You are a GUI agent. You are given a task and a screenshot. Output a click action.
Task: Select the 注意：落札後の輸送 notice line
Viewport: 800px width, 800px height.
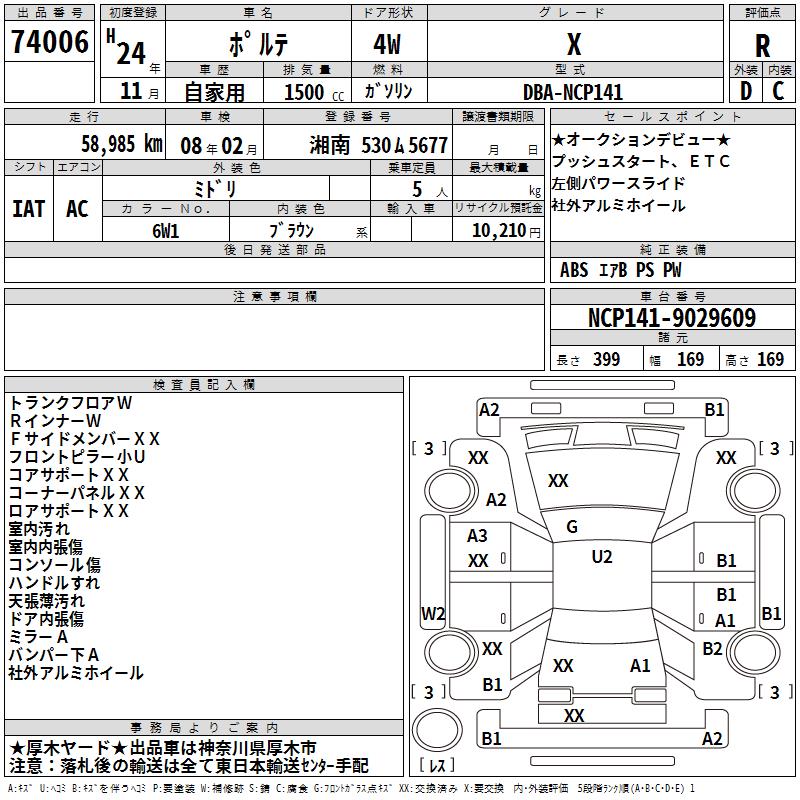pyautogui.click(x=189, y=766)
